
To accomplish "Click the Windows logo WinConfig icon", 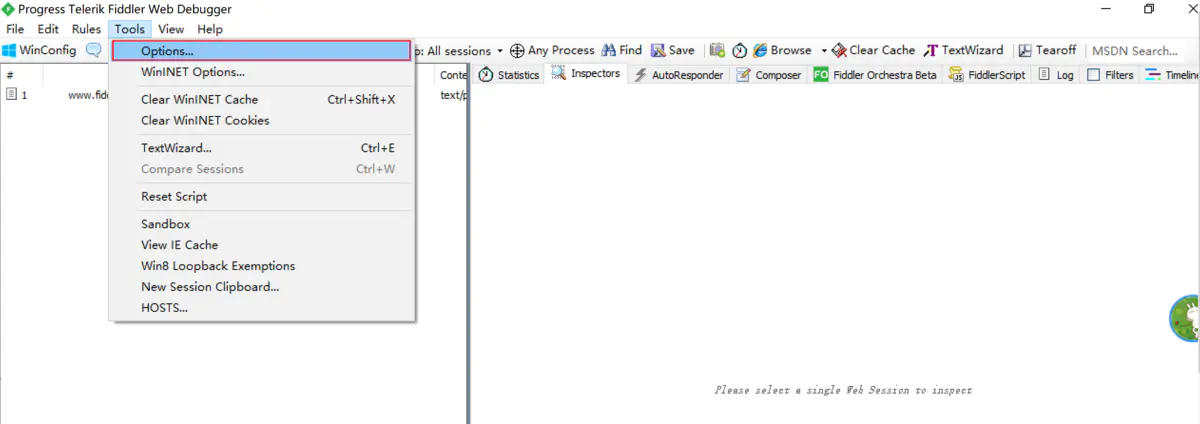I will point(9,50).
